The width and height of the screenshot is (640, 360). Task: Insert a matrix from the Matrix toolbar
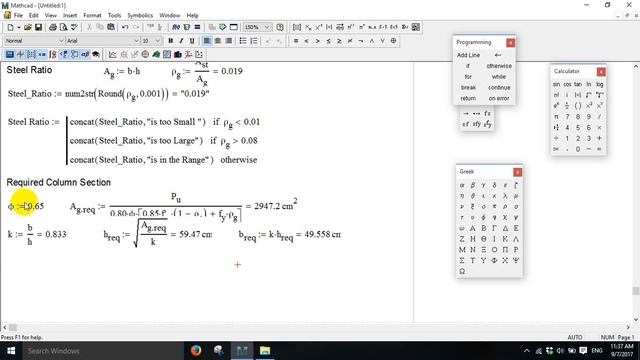(297, 27)
